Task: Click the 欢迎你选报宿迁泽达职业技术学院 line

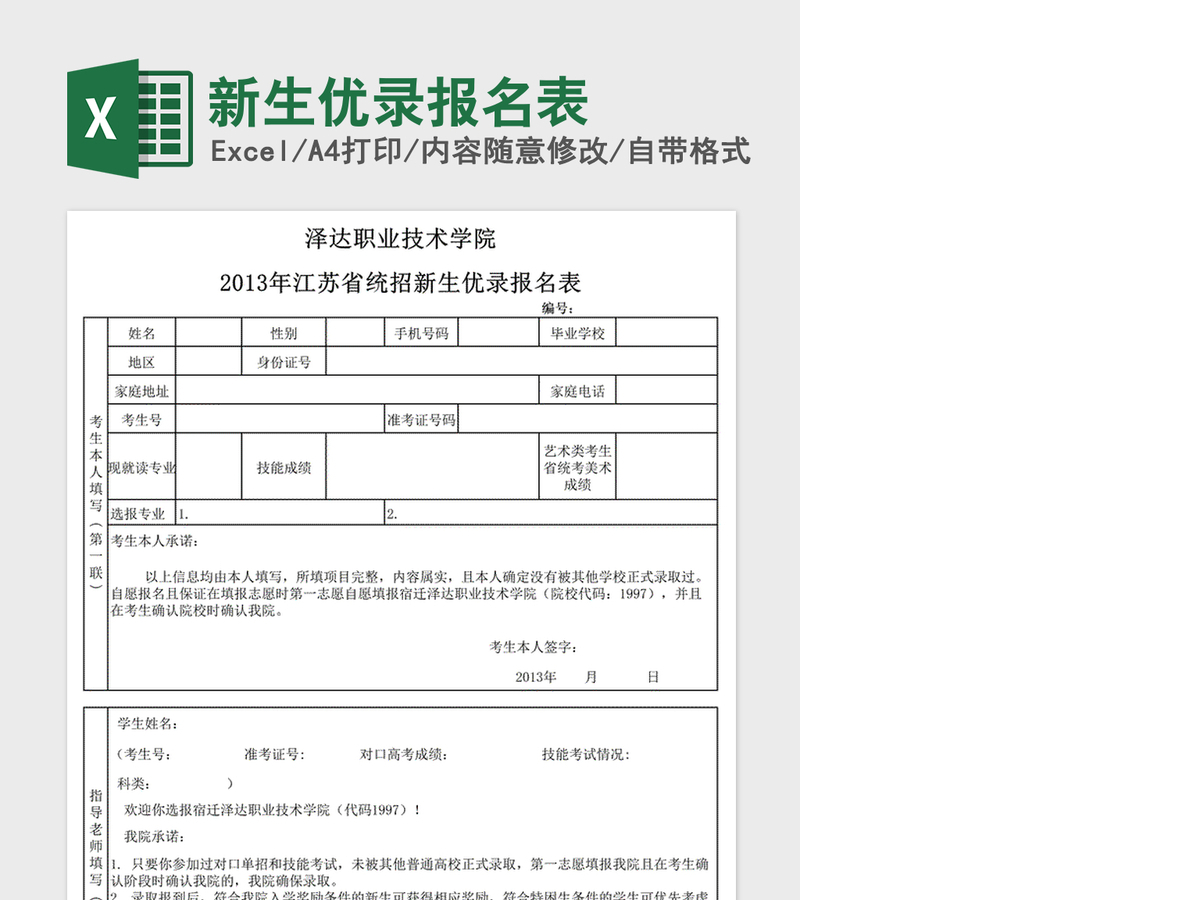Action: [272, 810]
